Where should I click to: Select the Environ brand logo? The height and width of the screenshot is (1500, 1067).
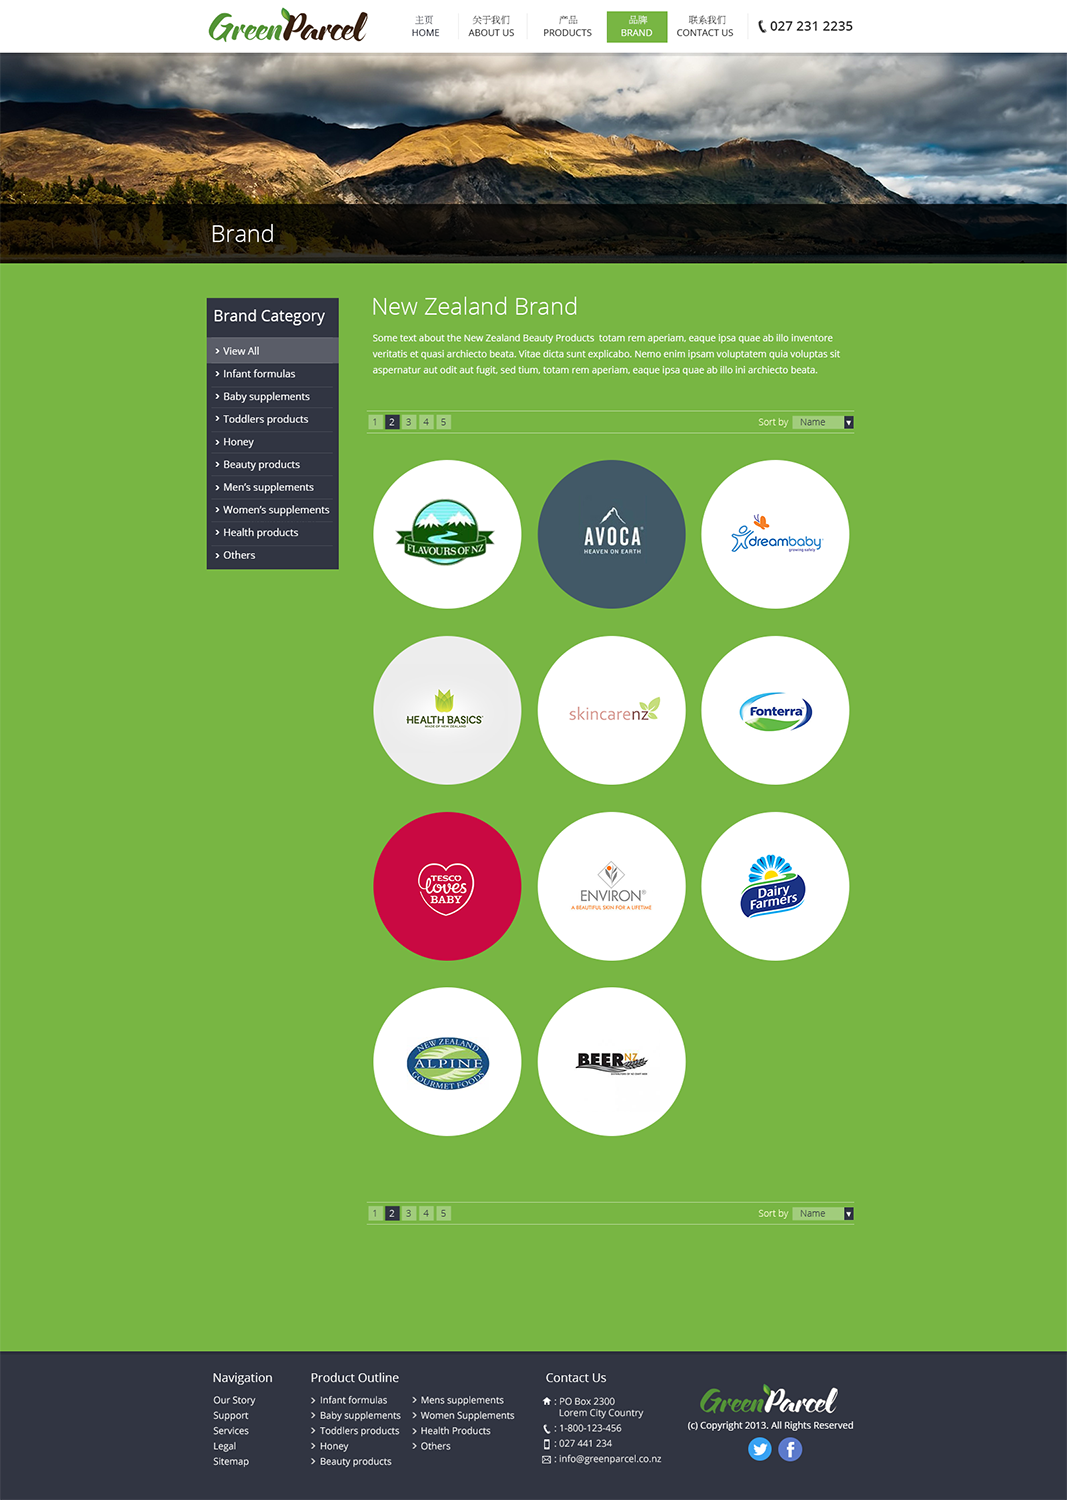[x=611, y=885]
